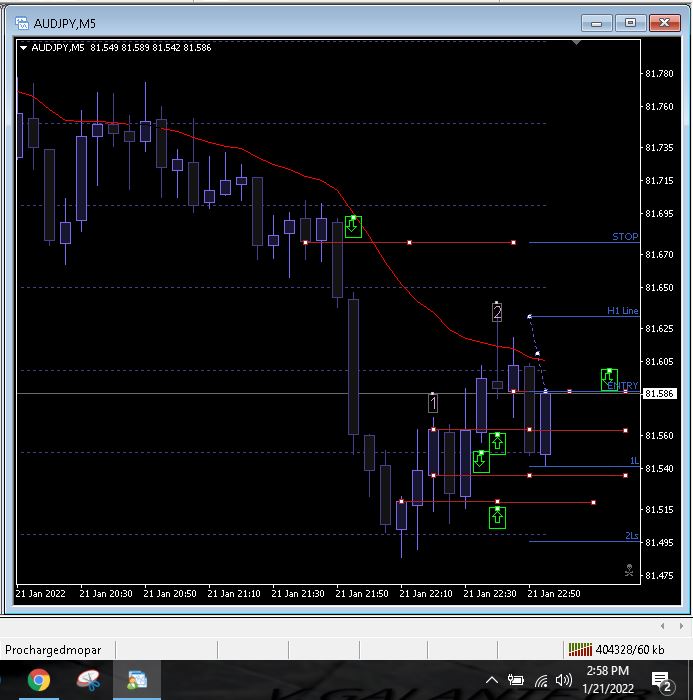Screen dimensions: 693x700
Task: Click the scroll right arrow below the chart
Action: tap(681, 626)
